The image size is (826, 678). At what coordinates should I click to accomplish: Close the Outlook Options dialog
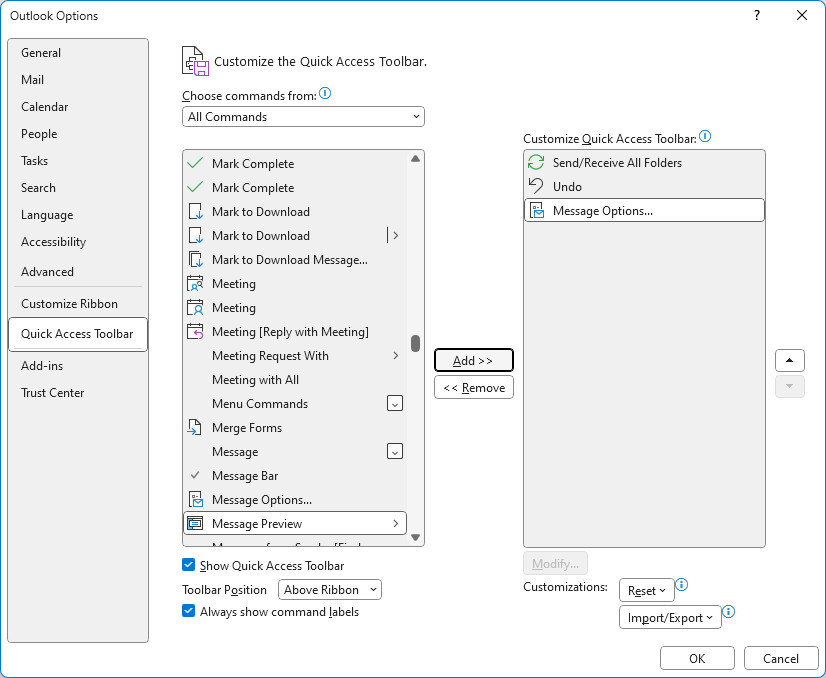tap(802, 15)
